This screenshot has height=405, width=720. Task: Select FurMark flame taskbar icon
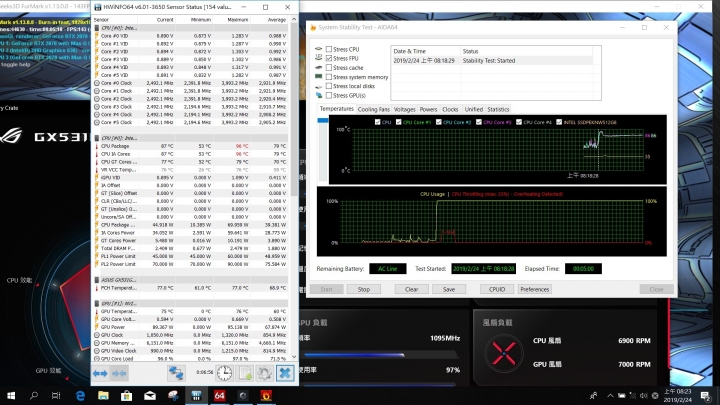tap(266, 395)
